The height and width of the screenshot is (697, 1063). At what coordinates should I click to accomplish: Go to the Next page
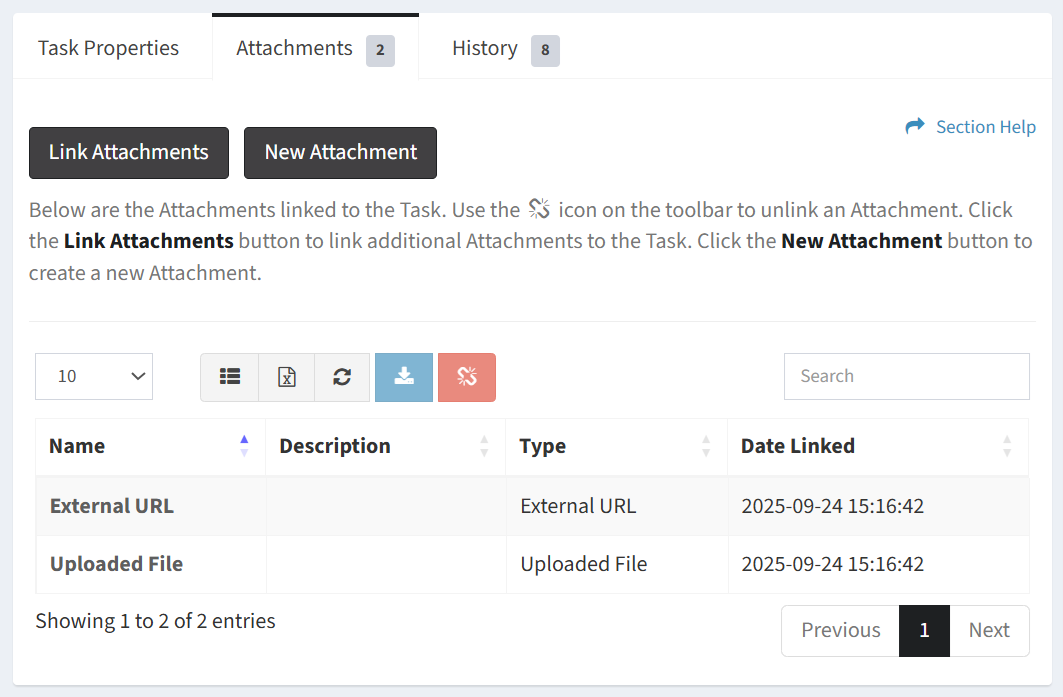[988, 630]
